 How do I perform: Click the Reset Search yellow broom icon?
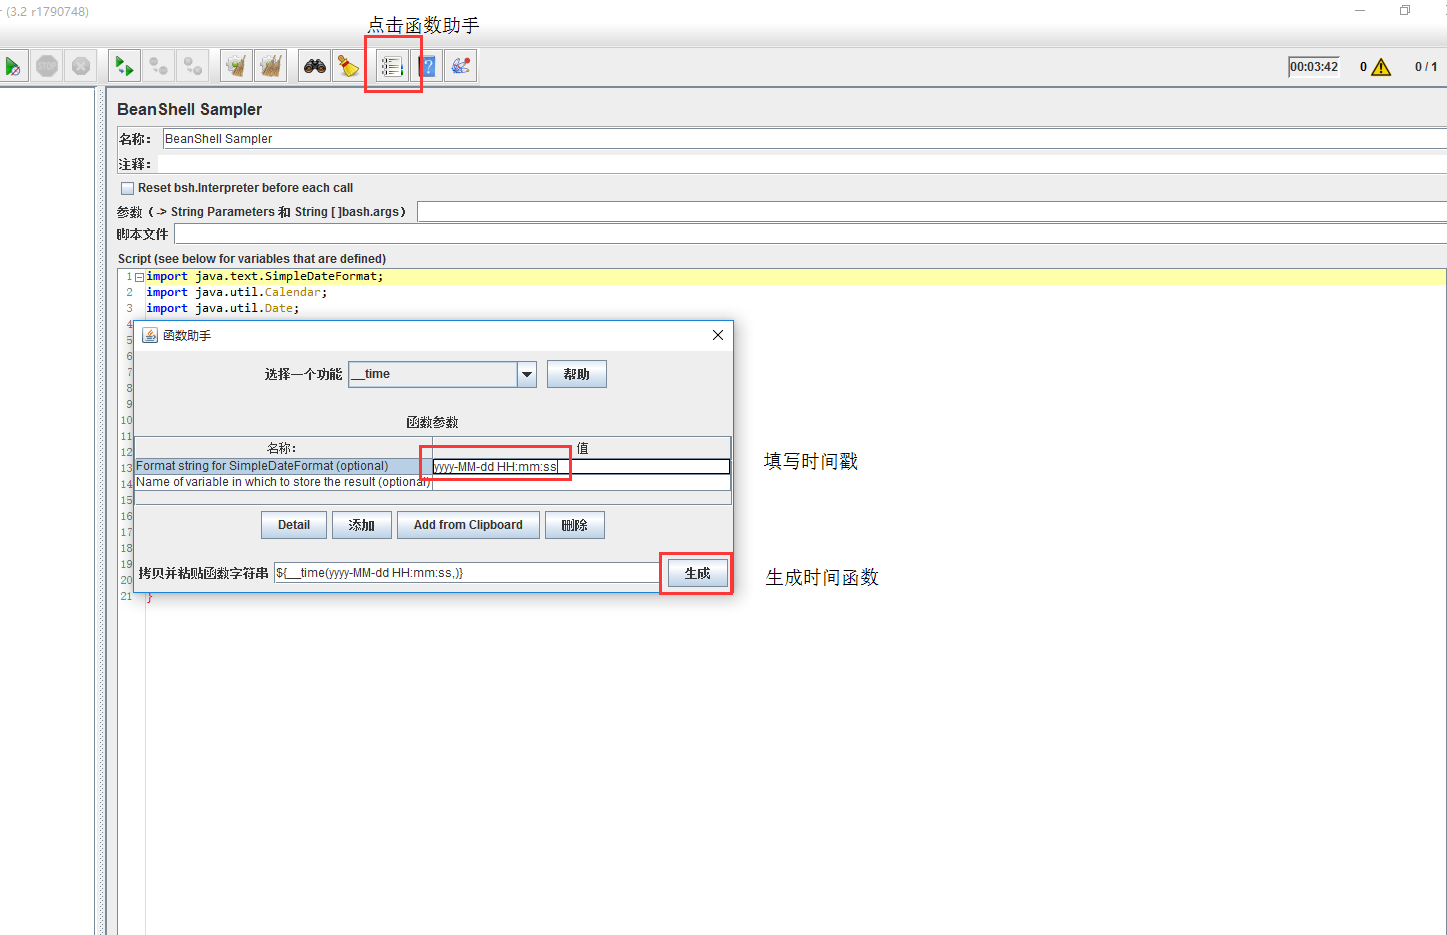(348, 66)
